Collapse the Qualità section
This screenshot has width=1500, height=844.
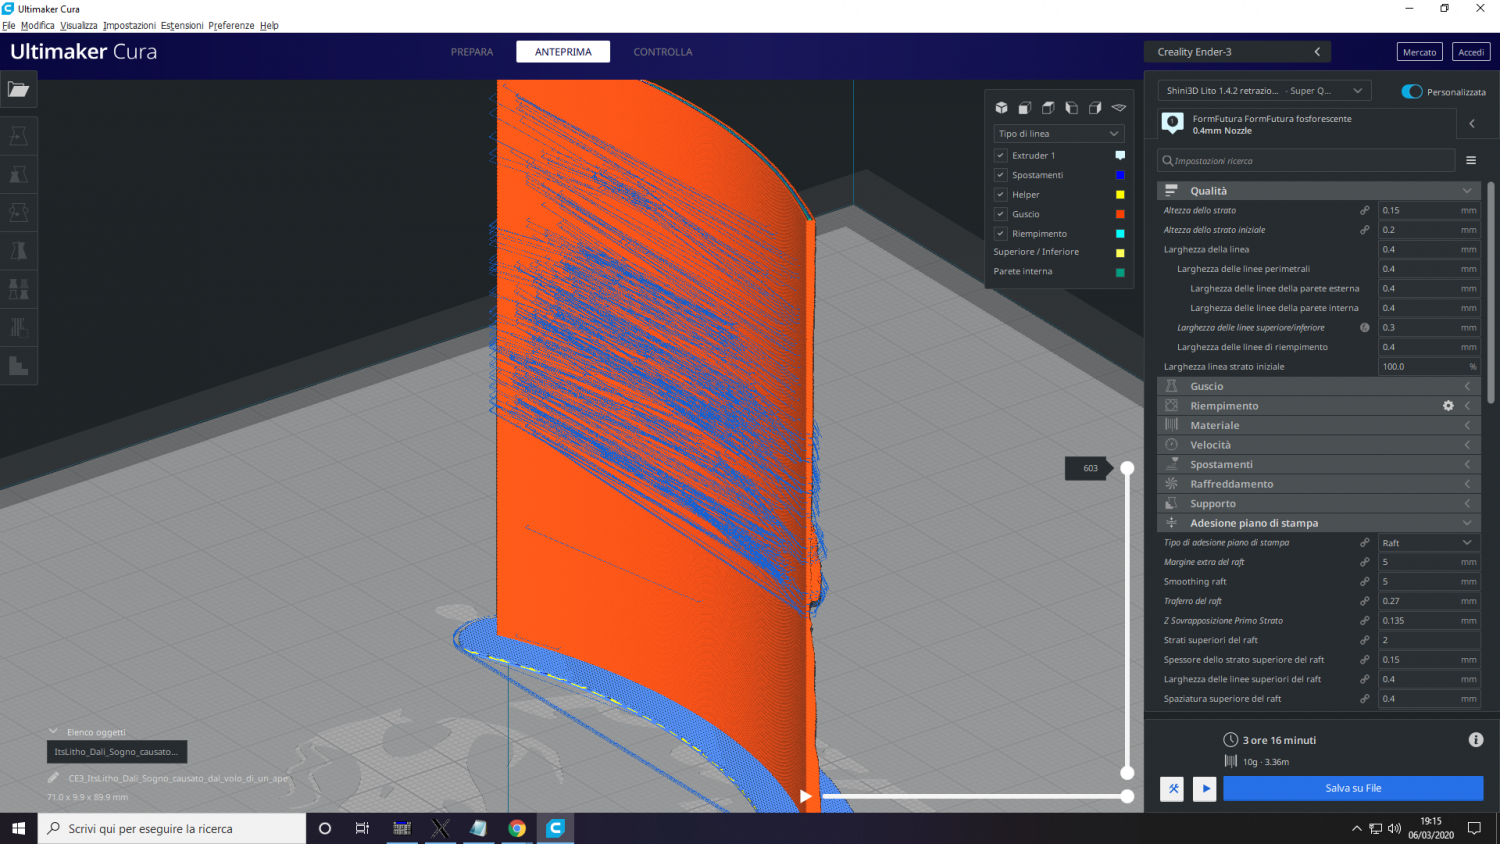tap(1319, 191)
